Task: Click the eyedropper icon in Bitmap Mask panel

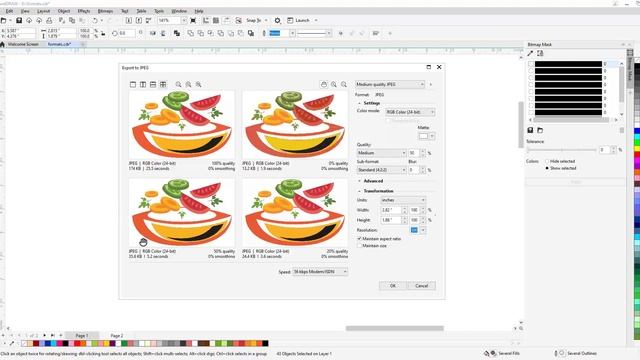Action: (530, 53)
